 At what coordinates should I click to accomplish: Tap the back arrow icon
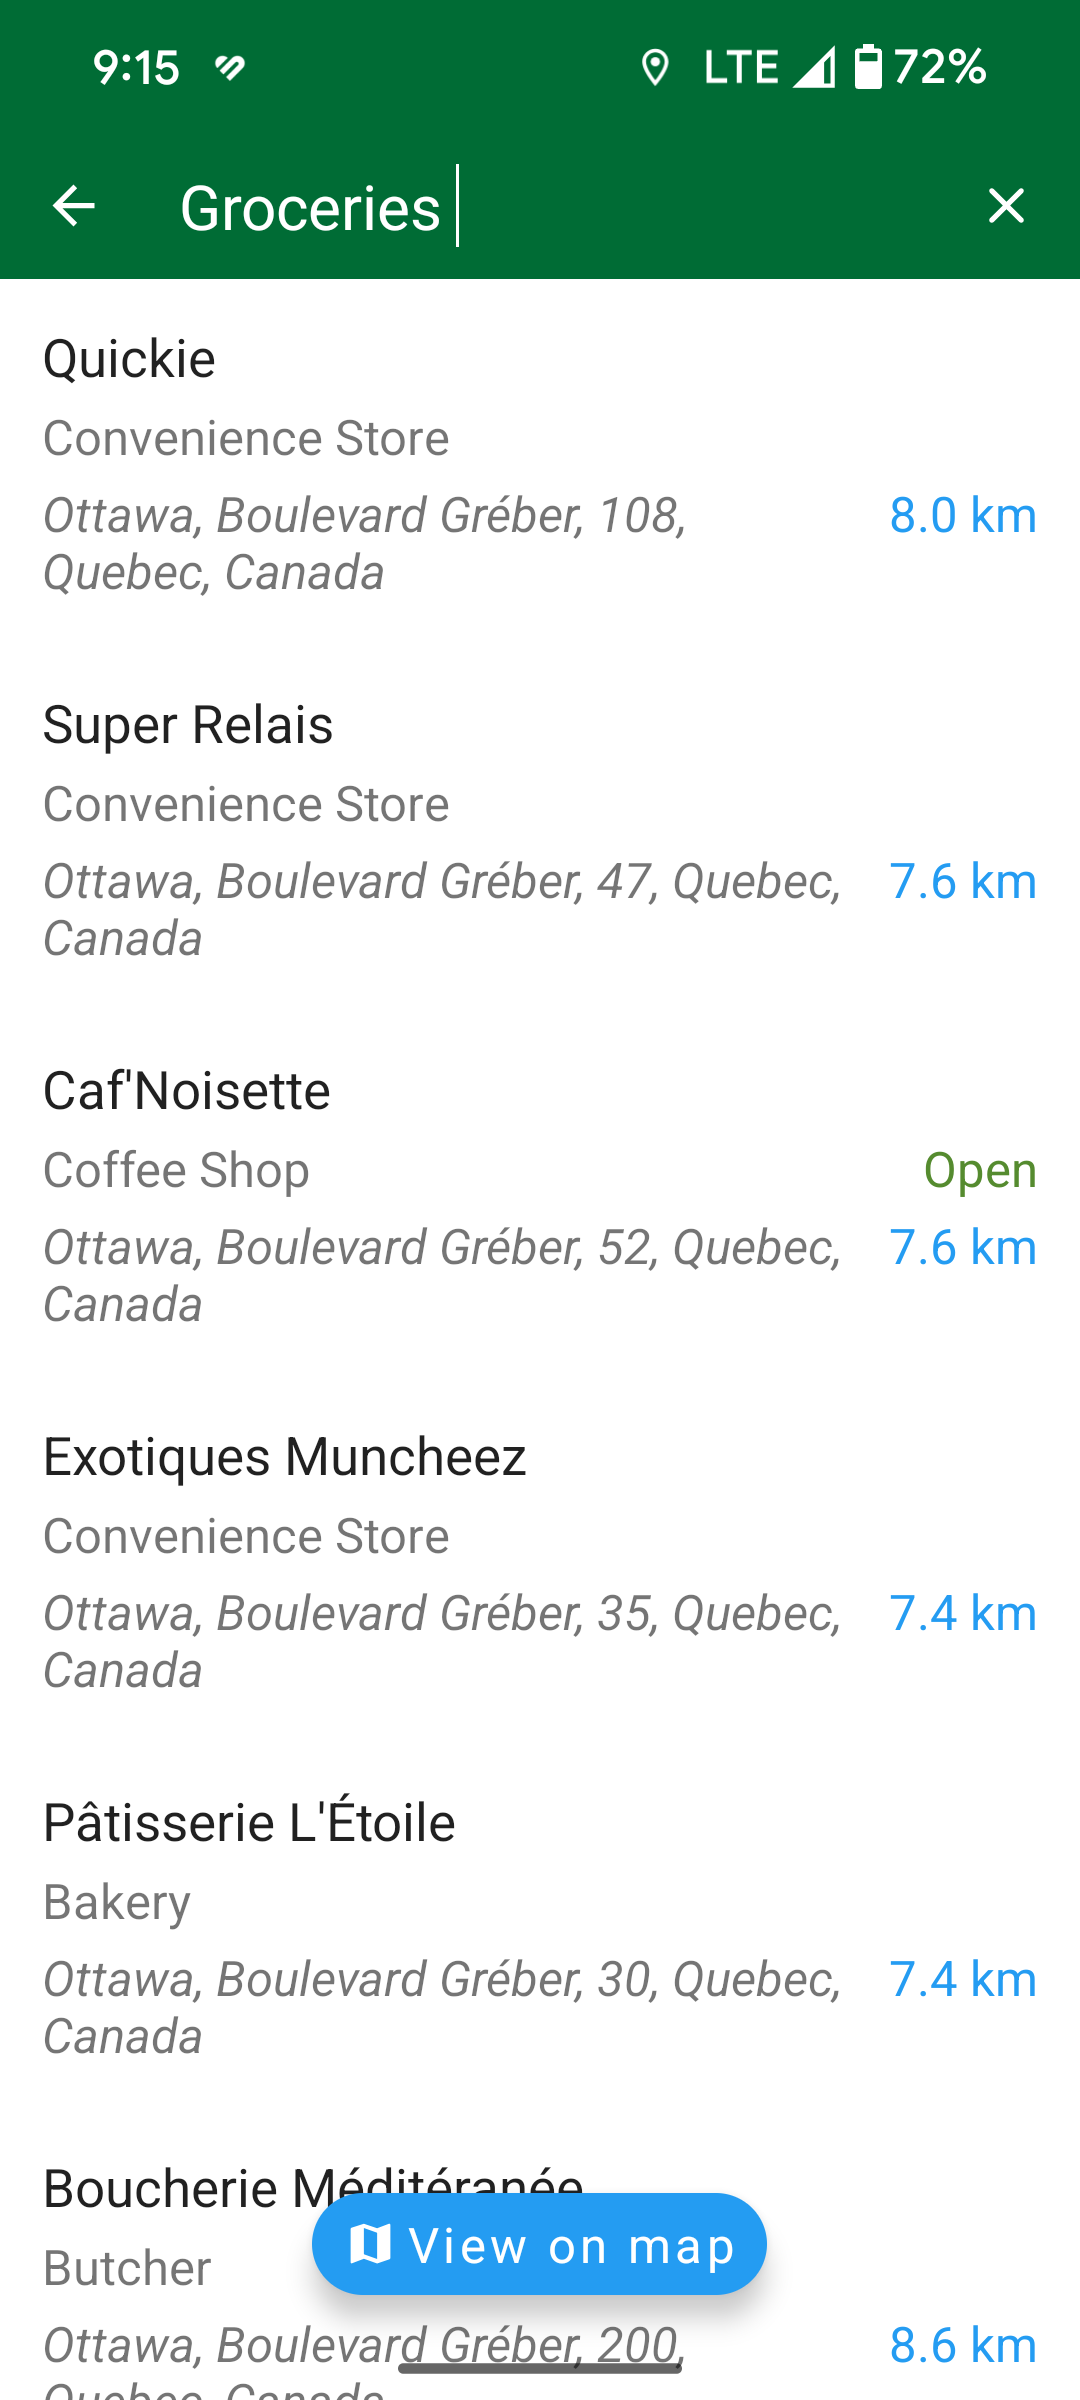click(x=73, y=206)
